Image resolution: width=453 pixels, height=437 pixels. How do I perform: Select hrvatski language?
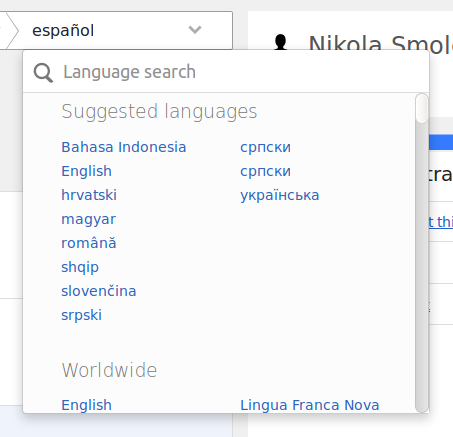(x=89, y=195)
